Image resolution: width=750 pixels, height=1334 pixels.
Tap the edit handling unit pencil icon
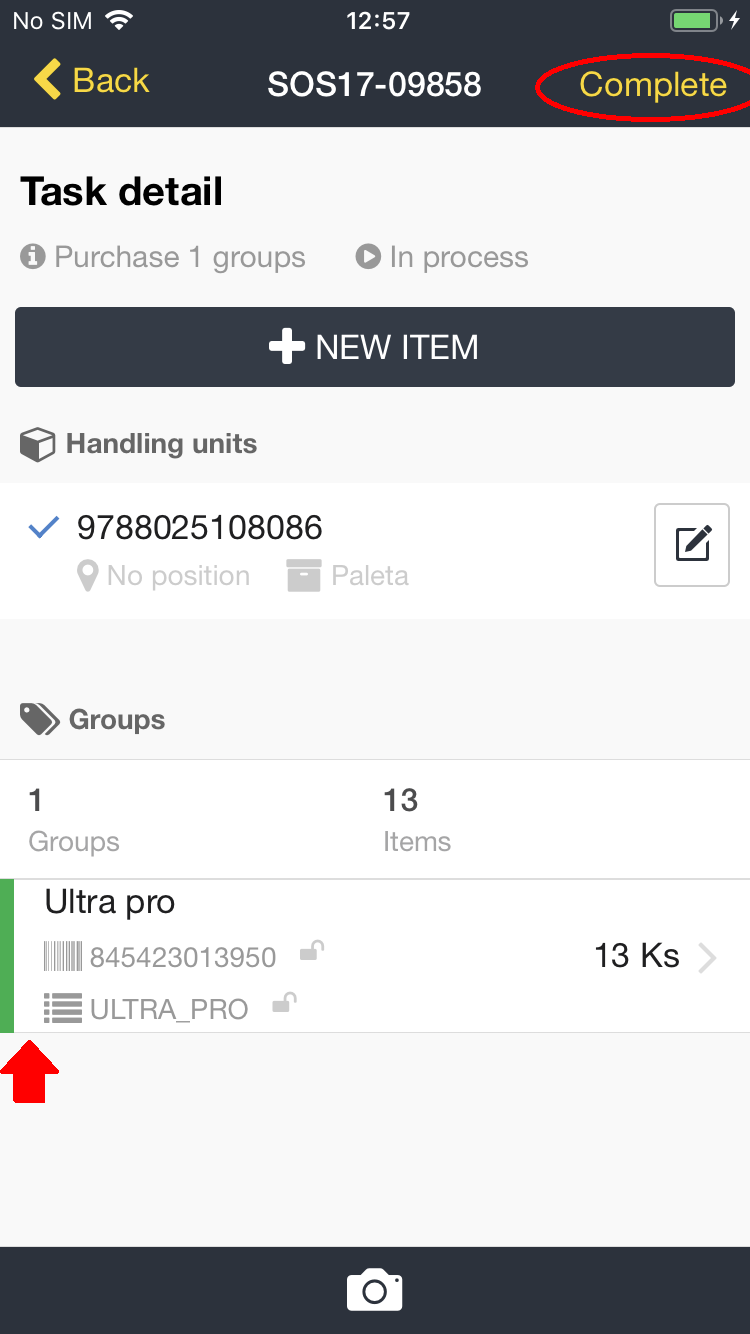pos(692,545)
